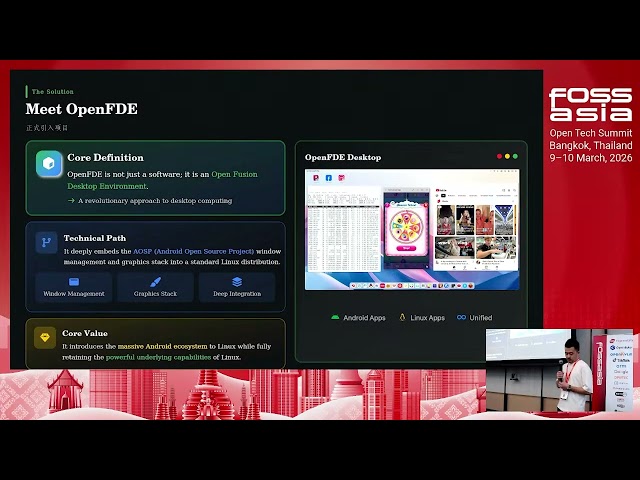The image size is (640, 480).
Task: Click the Core Definition cube icon
Action: [49, 164]
